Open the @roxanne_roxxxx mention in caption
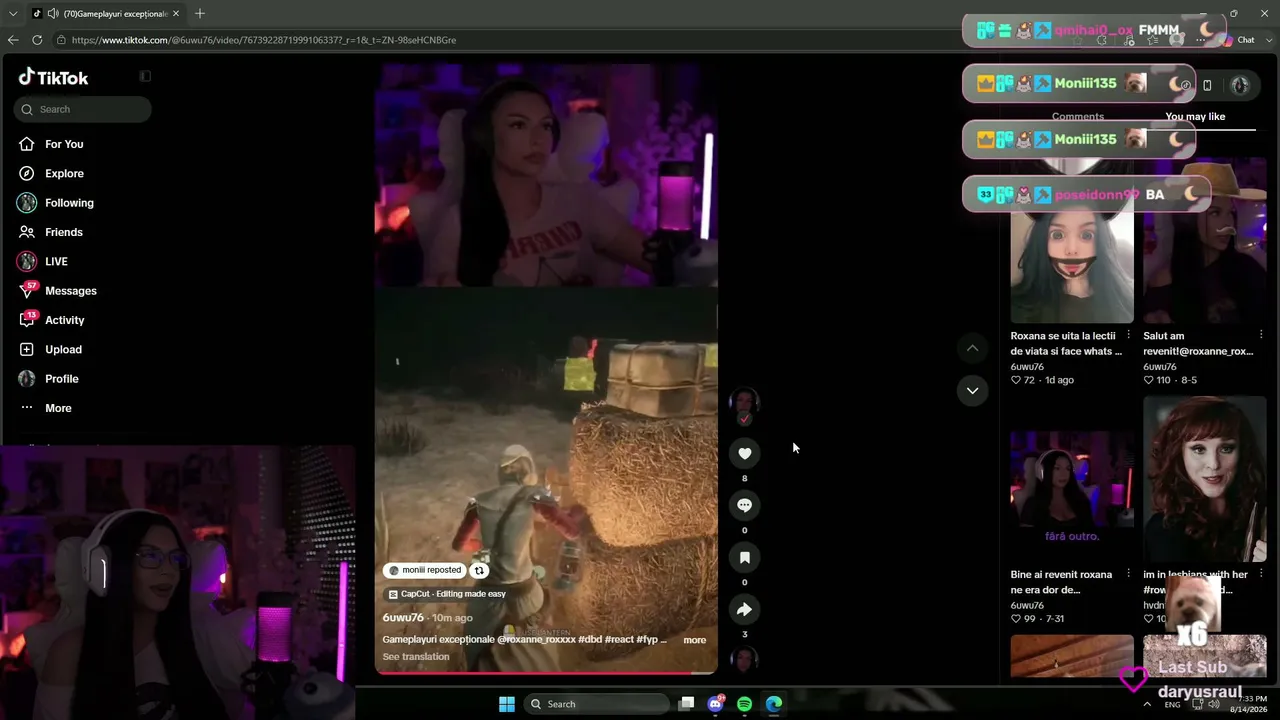This screenshot has height=720, width=1280. (x=536, y=640)
